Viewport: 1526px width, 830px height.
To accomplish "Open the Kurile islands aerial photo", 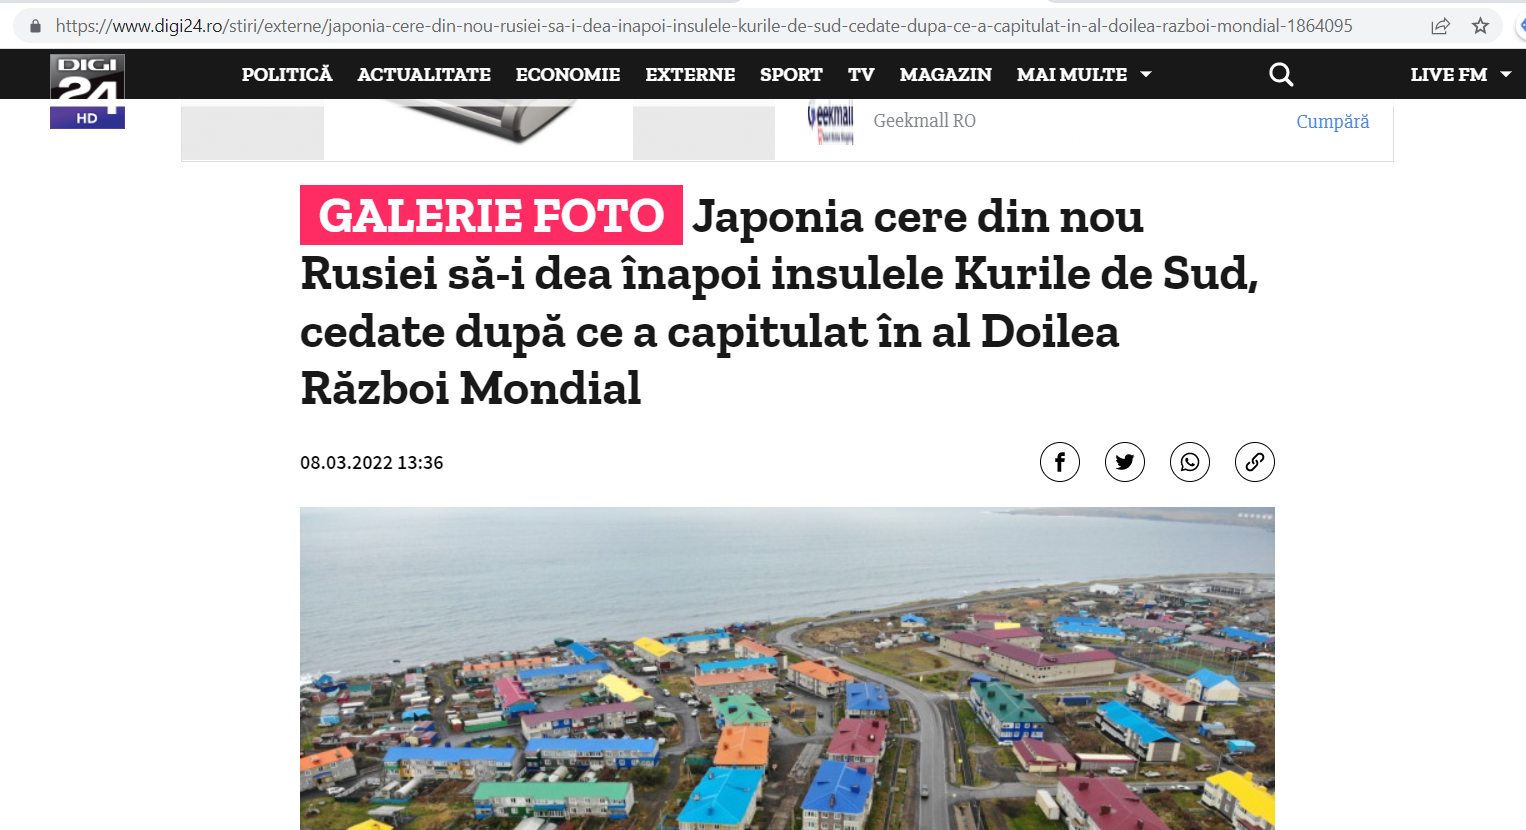I will (787, 668).
